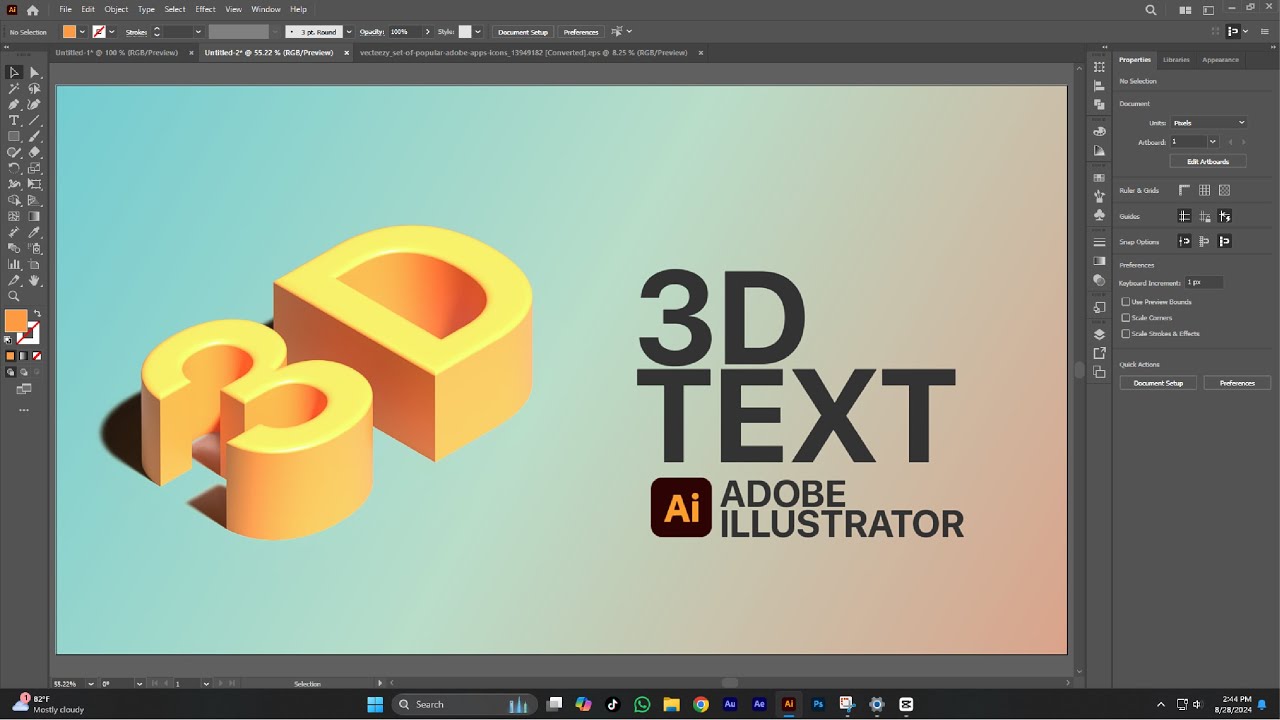The width and height of the screenshot is (1280, 720).
Task: Select the Direct Selection tool
Action: 34,72
